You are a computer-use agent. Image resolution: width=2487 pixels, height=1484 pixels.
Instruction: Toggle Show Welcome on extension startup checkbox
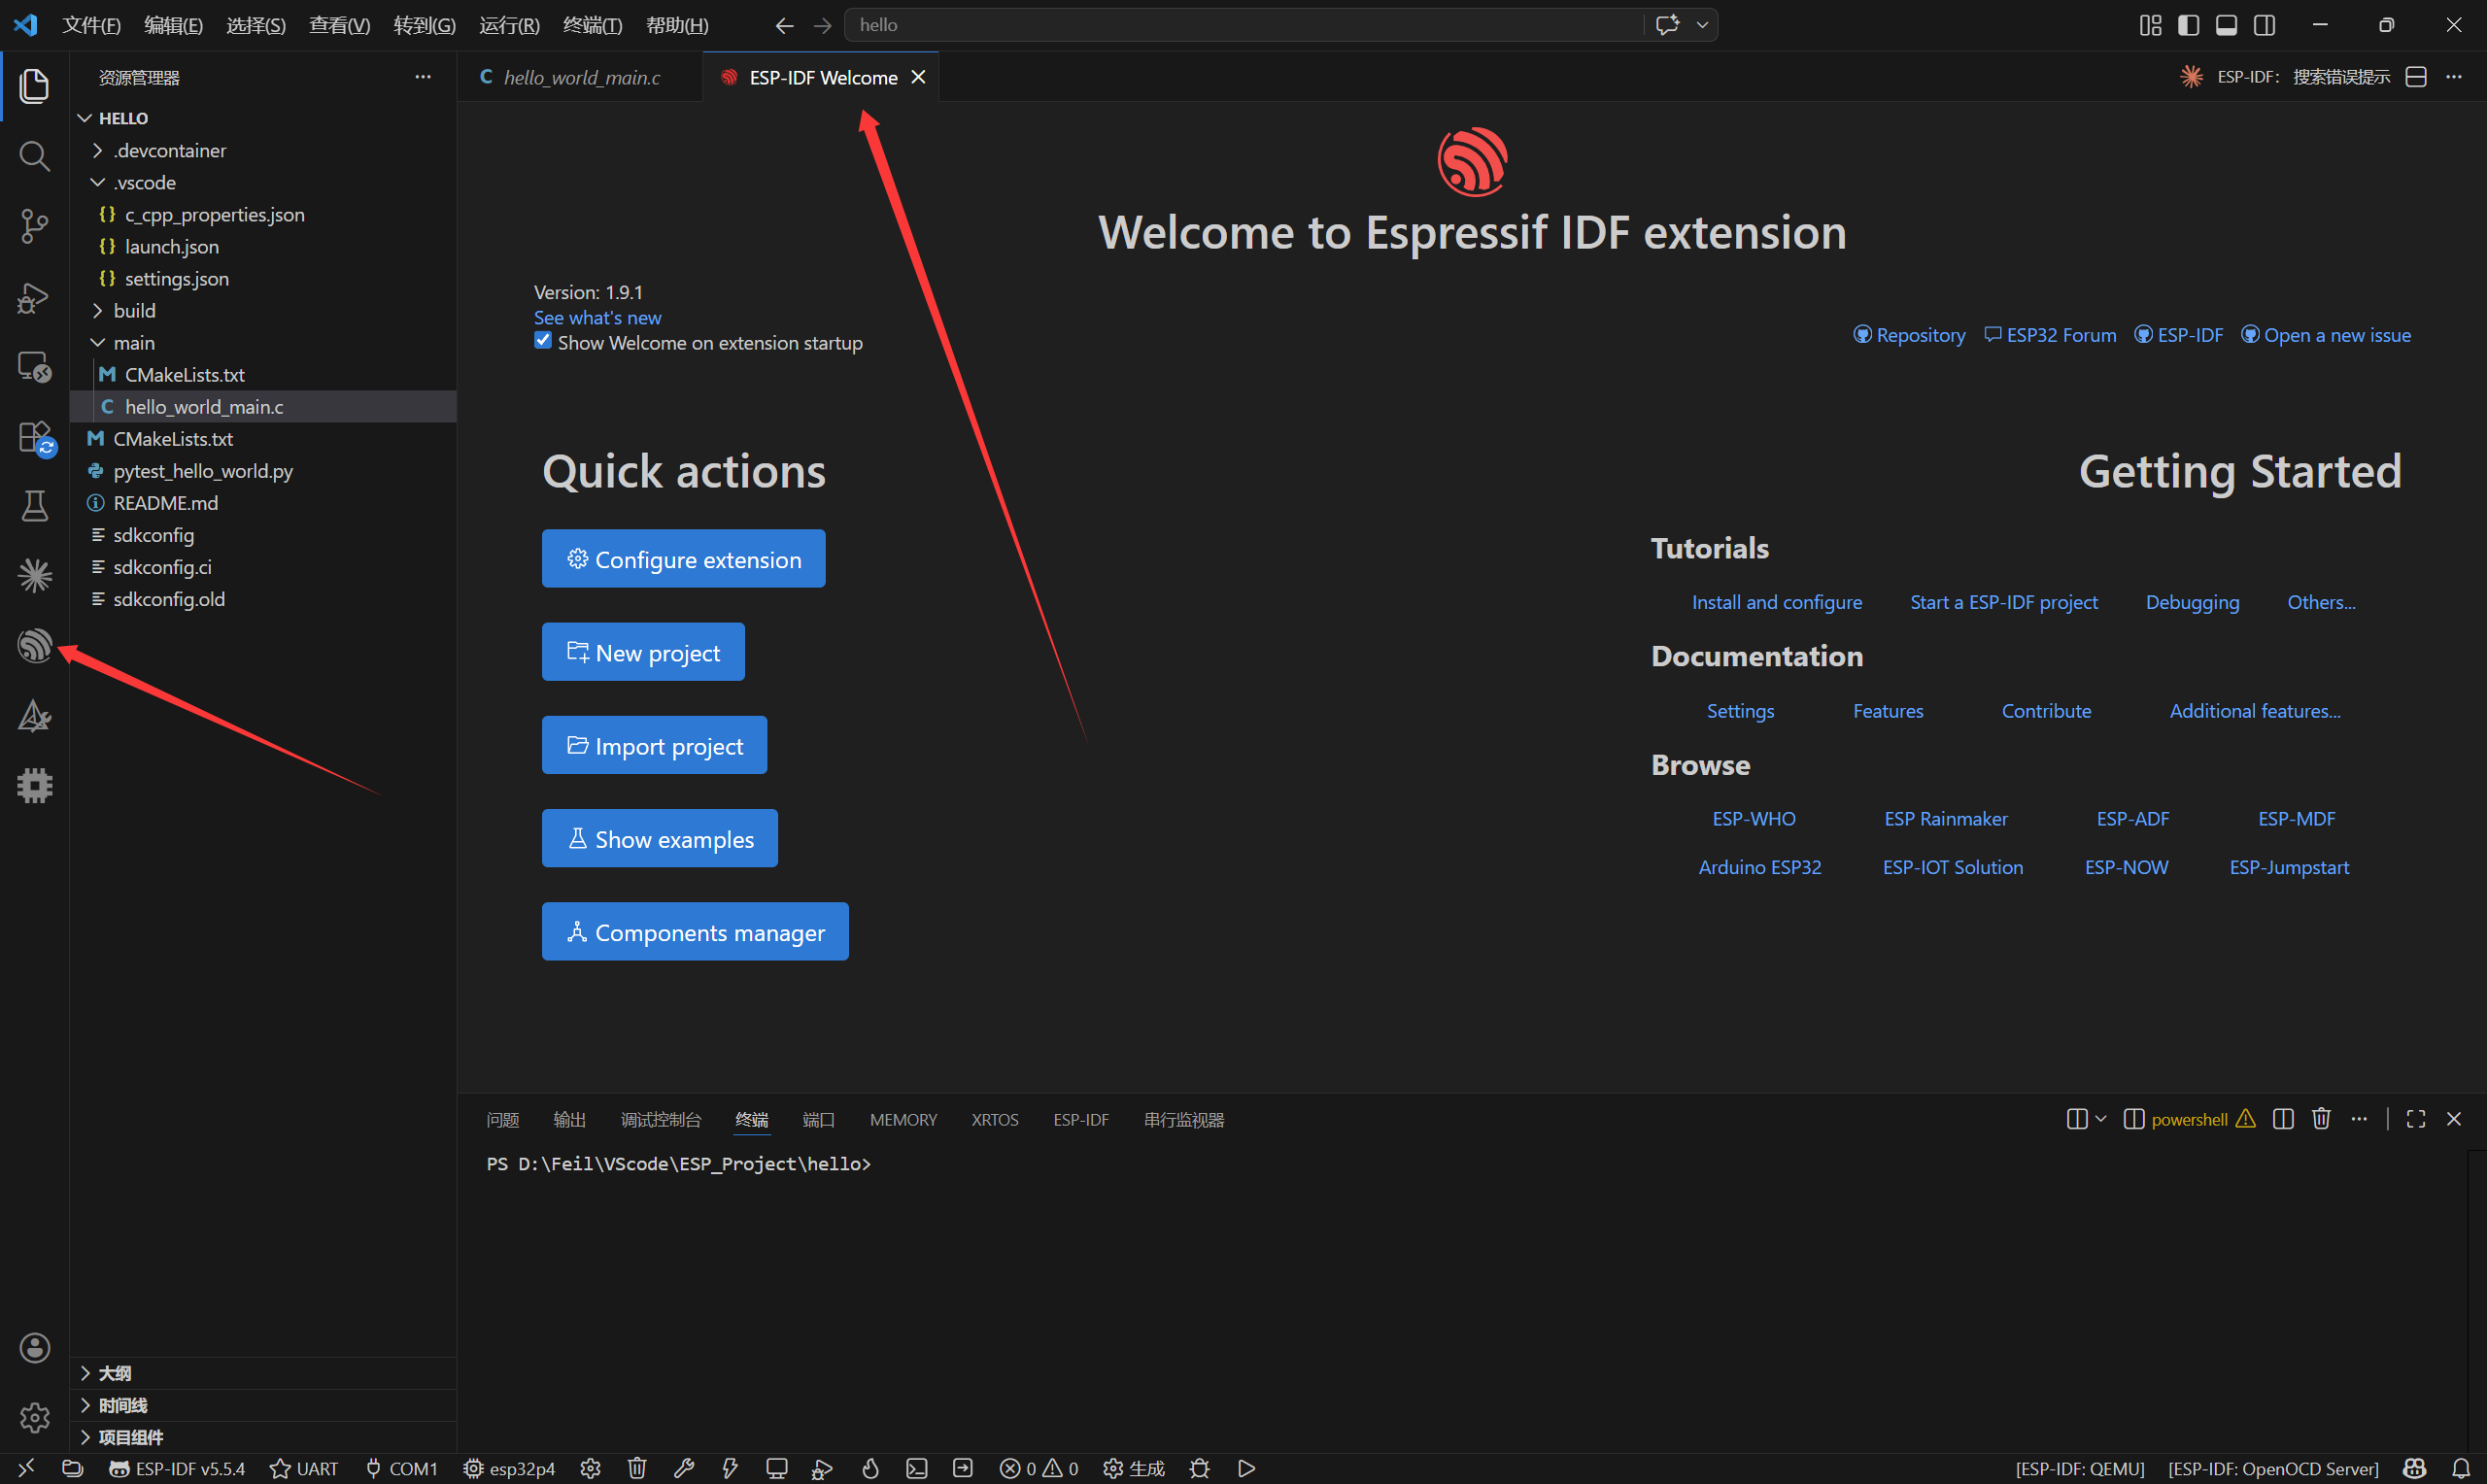click(543, 341)
